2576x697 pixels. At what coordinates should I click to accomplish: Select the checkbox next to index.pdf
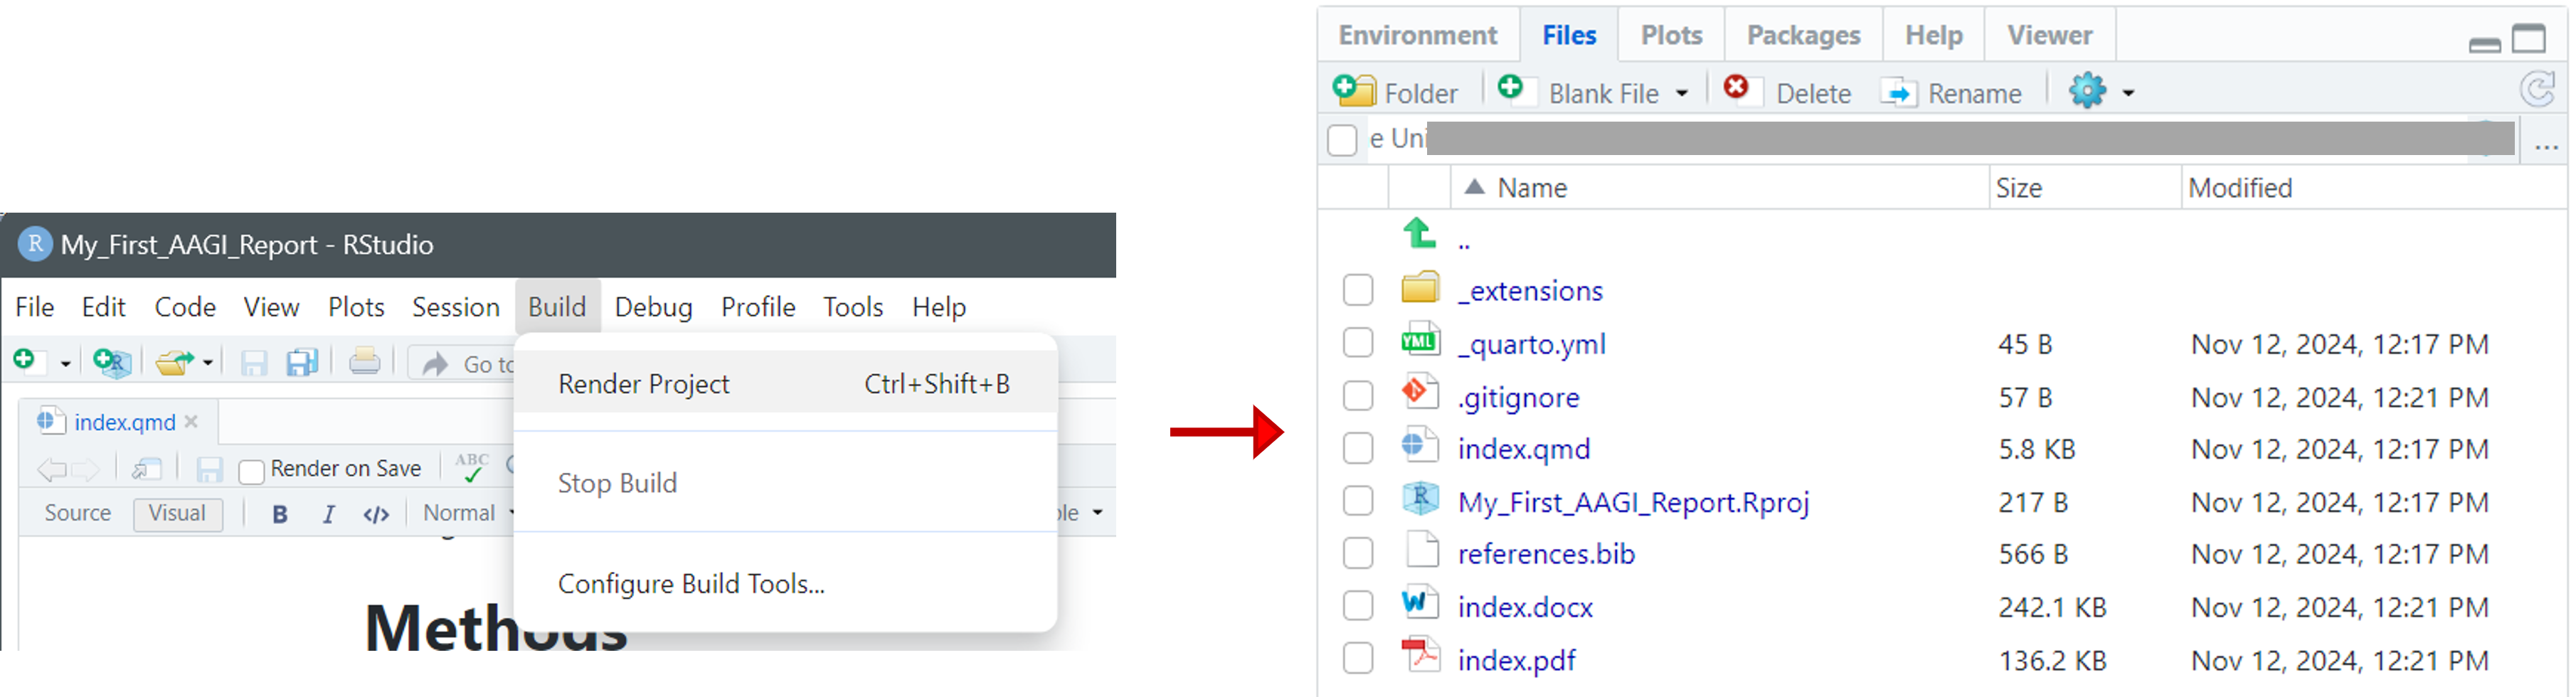point(1357,660)
